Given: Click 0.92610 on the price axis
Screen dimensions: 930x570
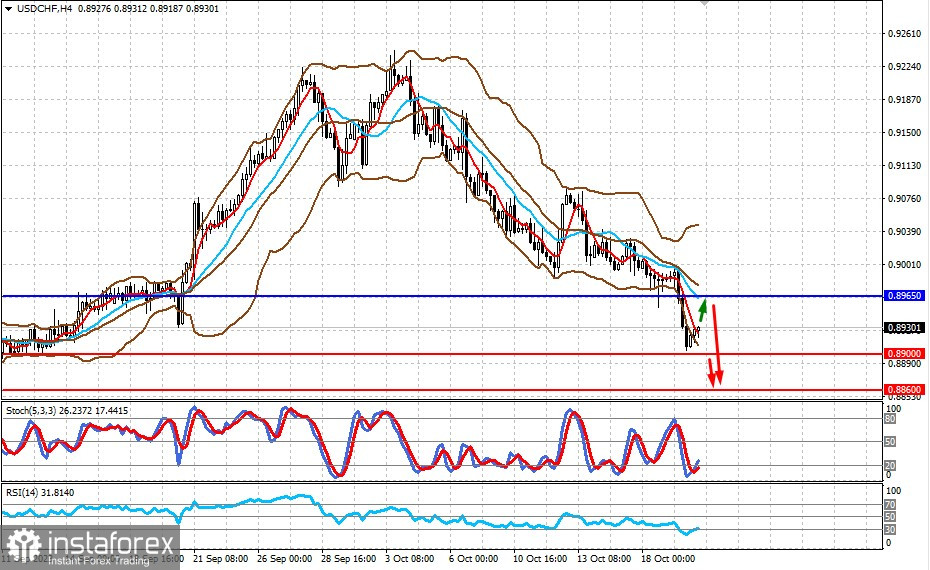Looking at the screenshot, I should [904, 34].
